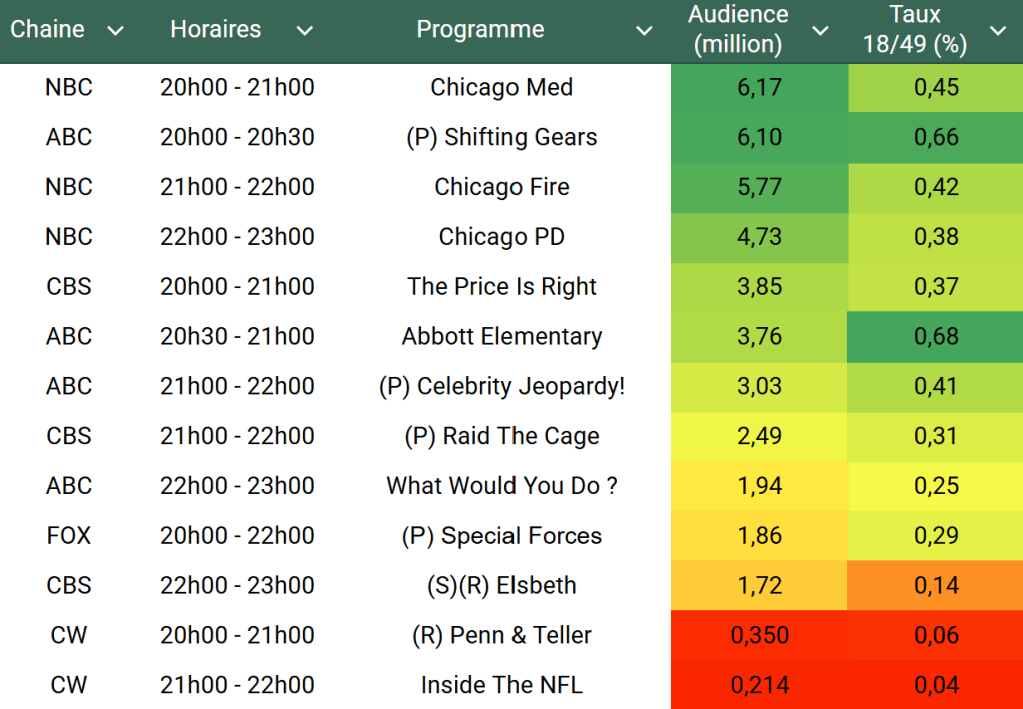Select the (S)(R) Elsbeth programme cell
Viewport: 1023px width, 709px height.
coord(501,586)
